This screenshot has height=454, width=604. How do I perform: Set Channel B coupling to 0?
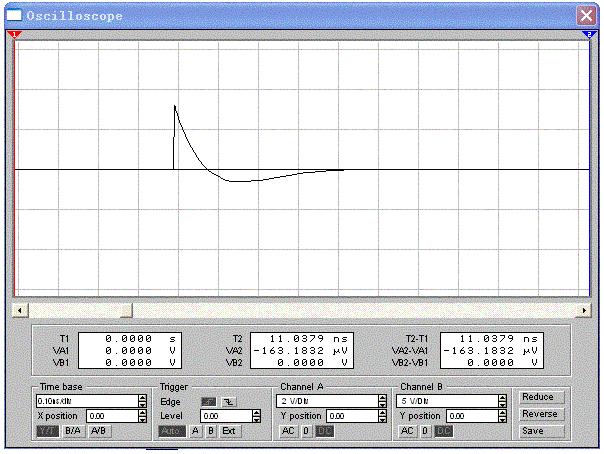coord(425,431)
